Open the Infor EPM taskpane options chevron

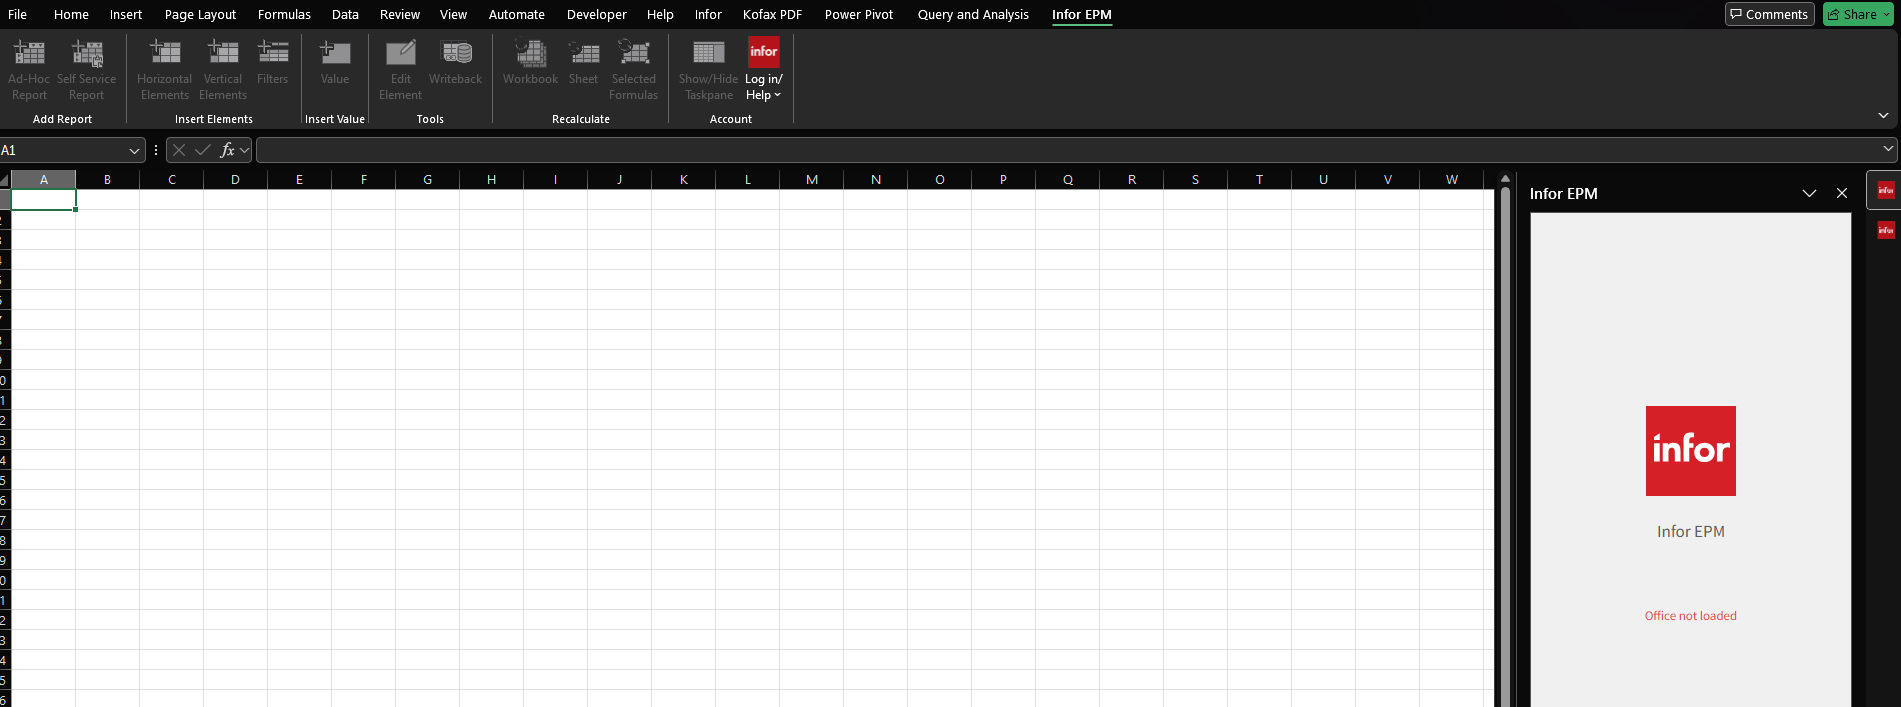click(x=1809, y=193)
